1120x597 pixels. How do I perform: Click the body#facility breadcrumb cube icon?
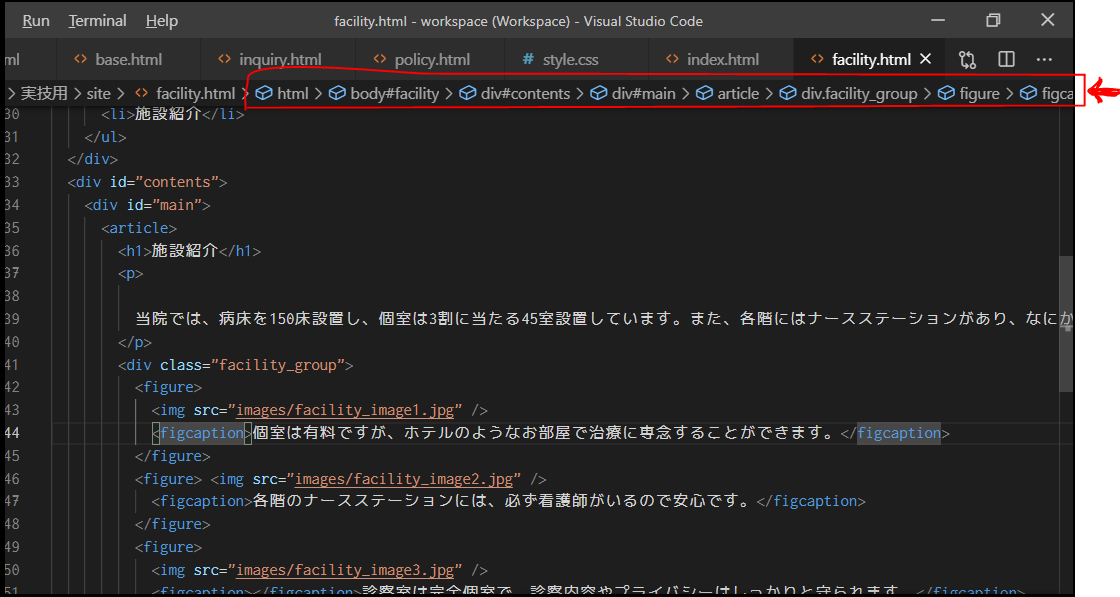(337, 93)
